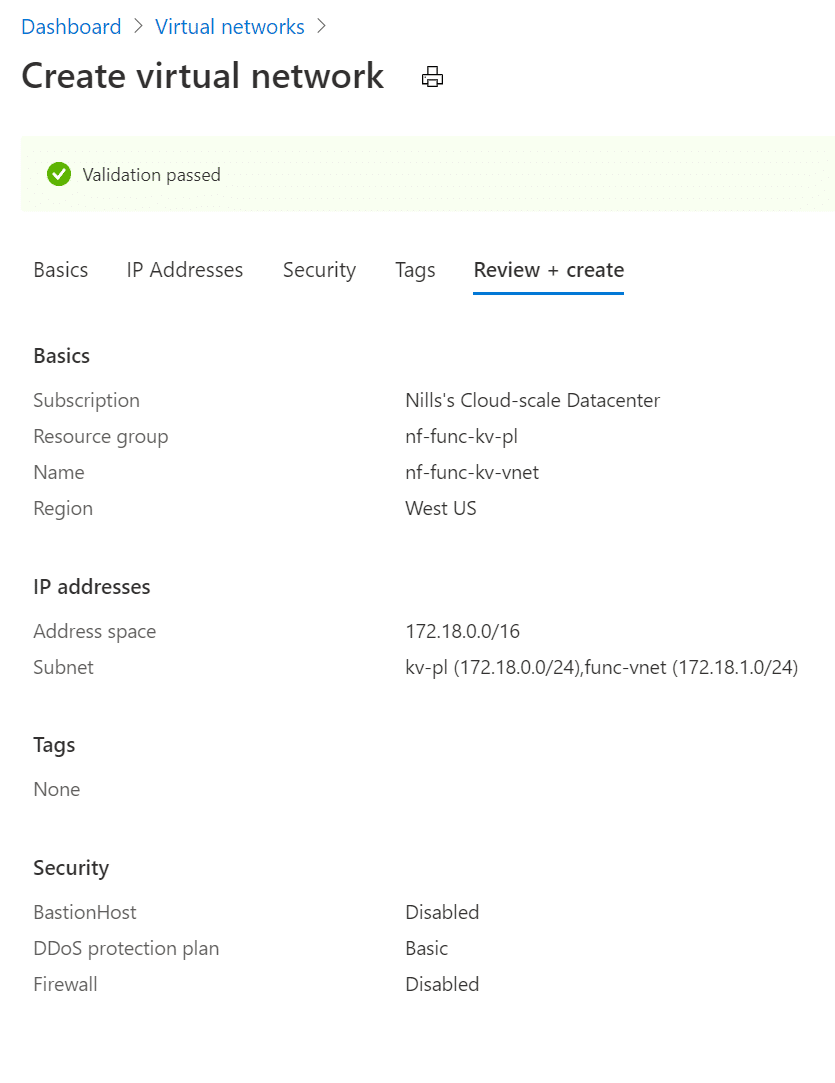Click the DDoS protection plan Basic value
Viewport: 835px width, 1083px height.
426,949
